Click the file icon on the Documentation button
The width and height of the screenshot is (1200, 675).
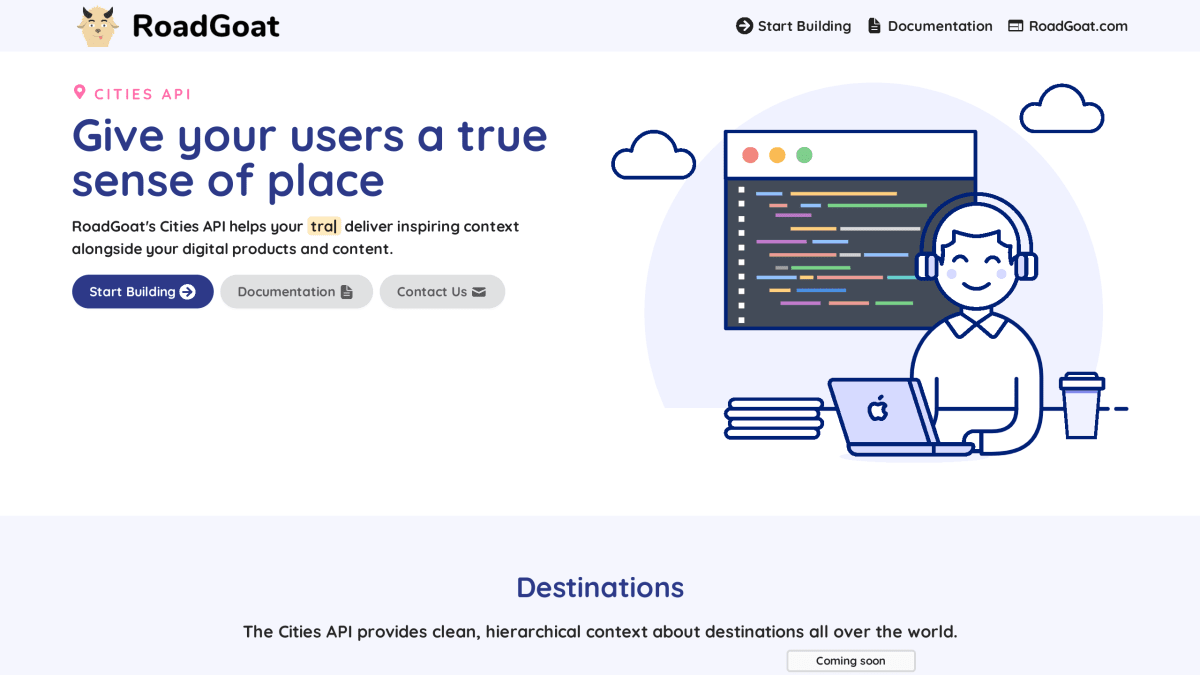click(x=347, y=292)
